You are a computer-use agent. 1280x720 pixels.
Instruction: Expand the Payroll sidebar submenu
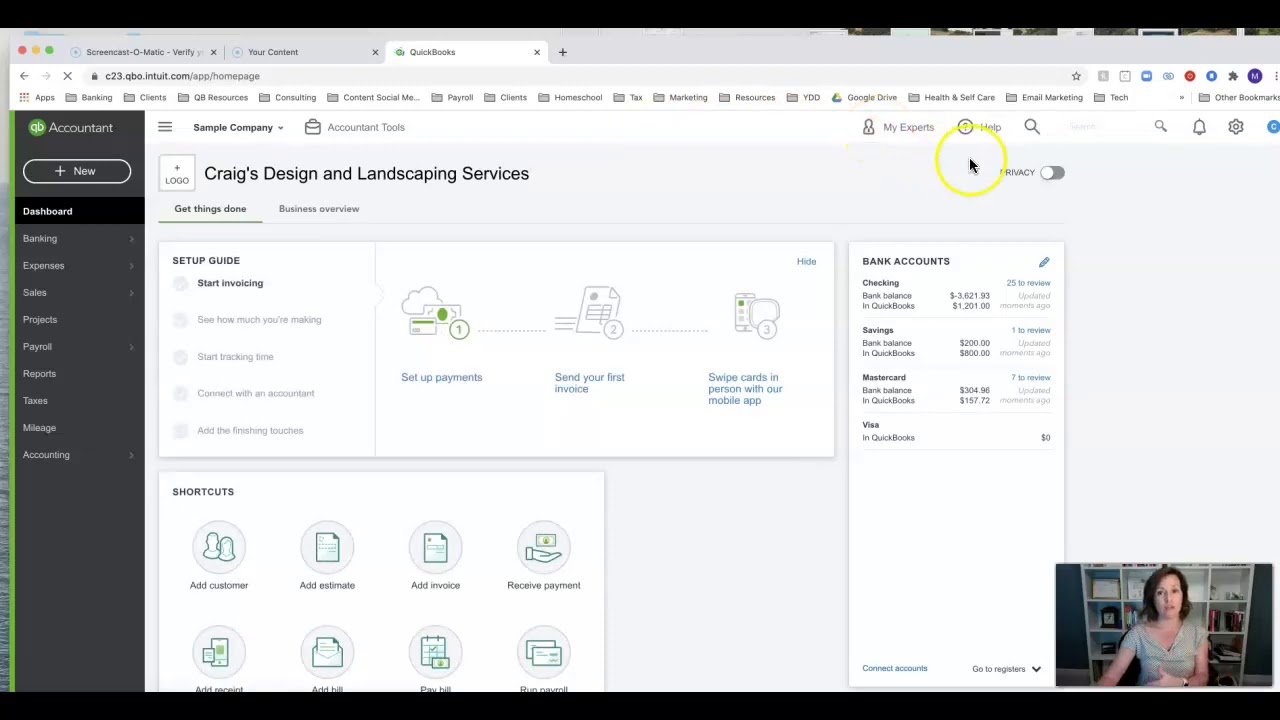click(131, 346)
